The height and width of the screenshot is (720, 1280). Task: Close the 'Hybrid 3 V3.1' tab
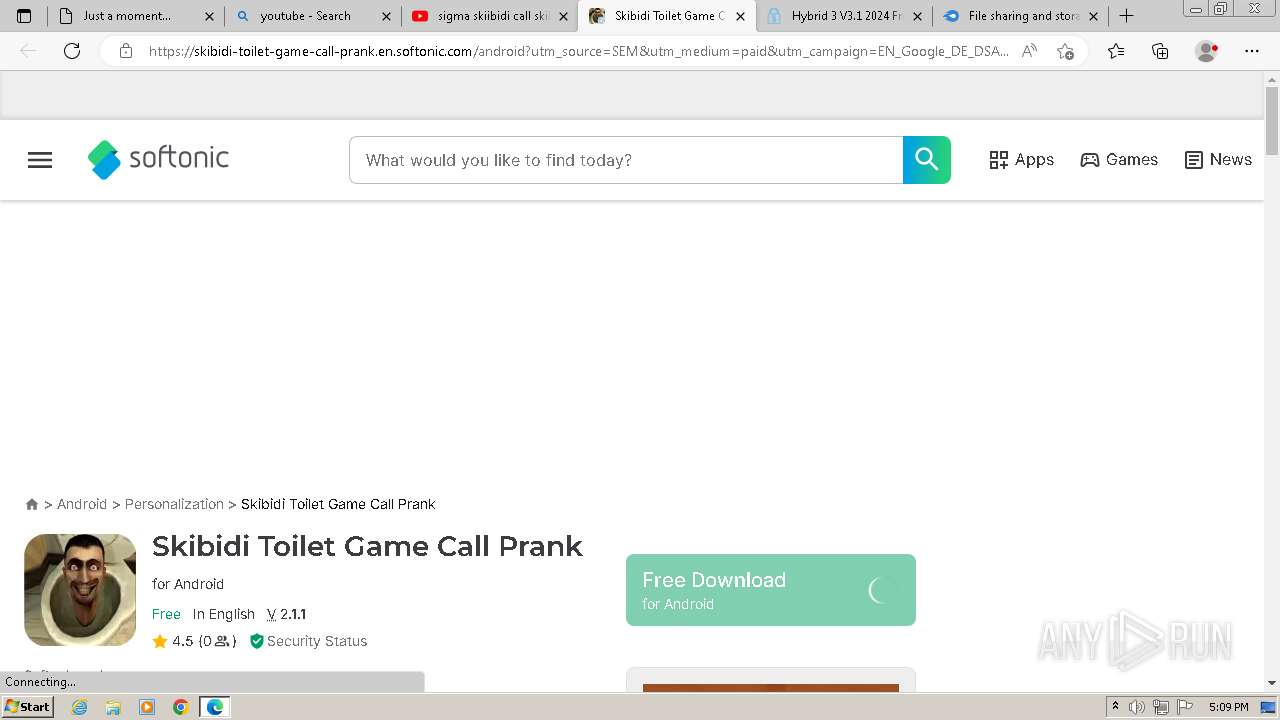click(x=917, y=16)
